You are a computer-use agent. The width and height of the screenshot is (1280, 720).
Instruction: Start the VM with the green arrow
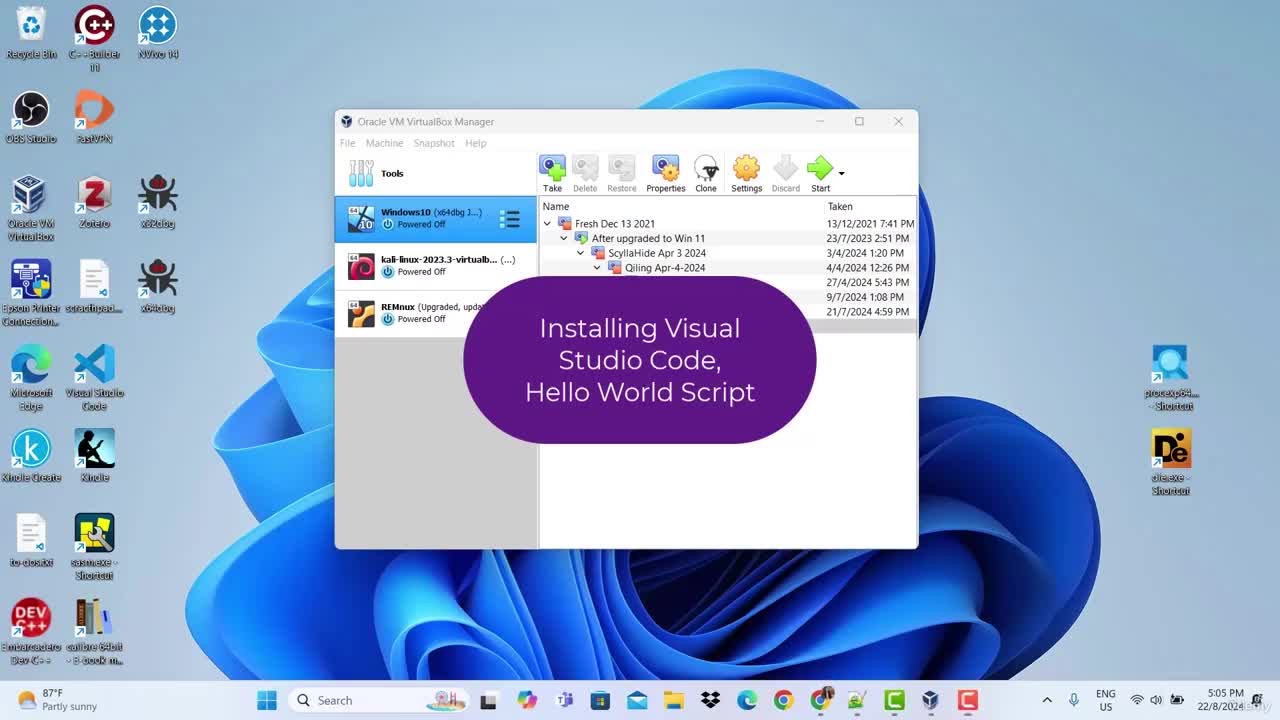click(x=820, y=174)
